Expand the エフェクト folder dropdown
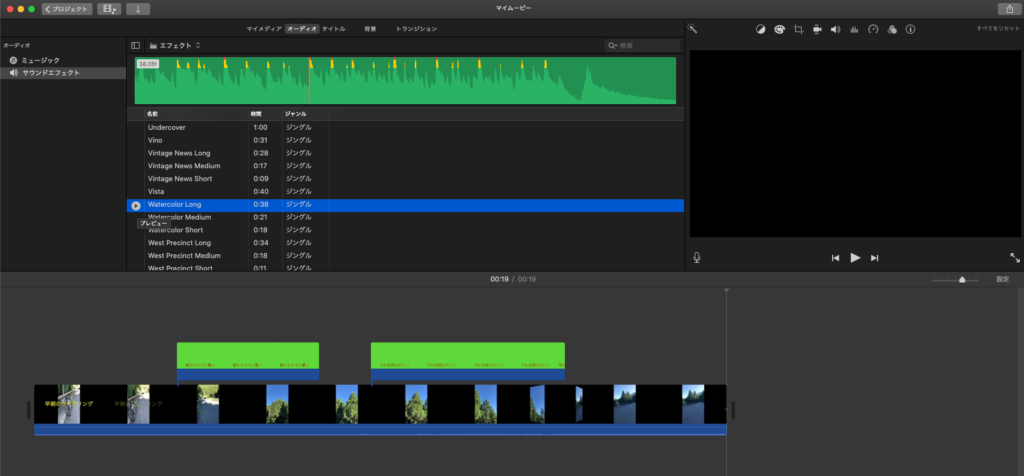Screen dimensions: 1024x476 coord(175,46)
